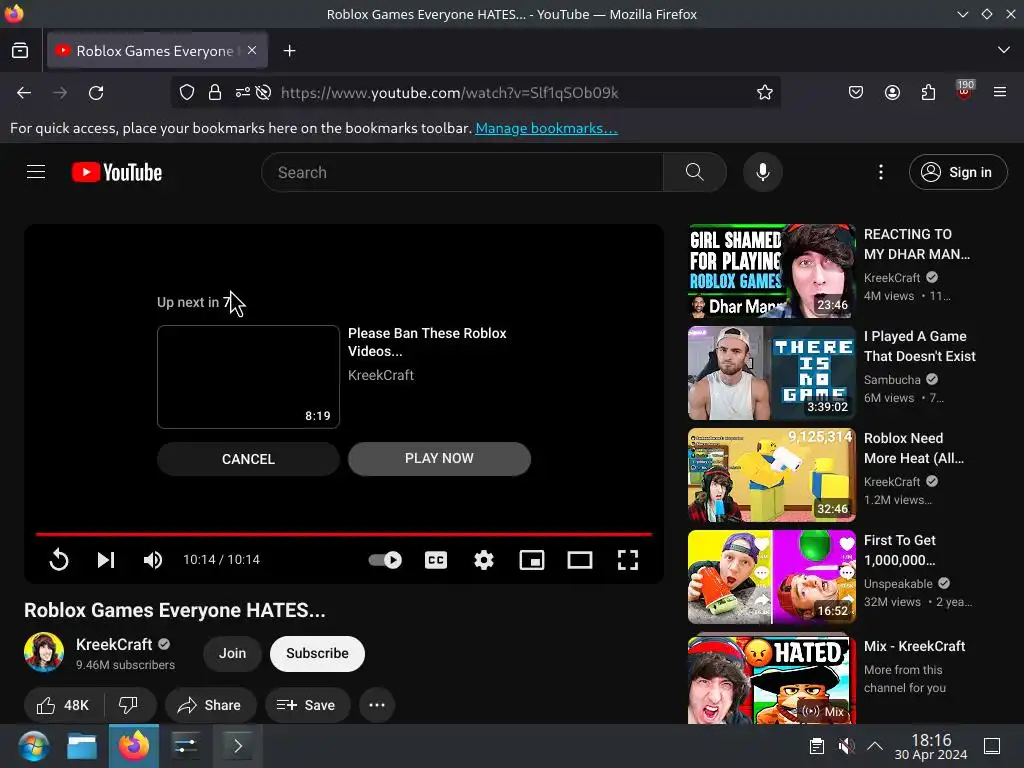Image resolution: width=1024 pixels, height=768 pixels.
Task: Open the clipboard tray icon
Action: point(816,746)
